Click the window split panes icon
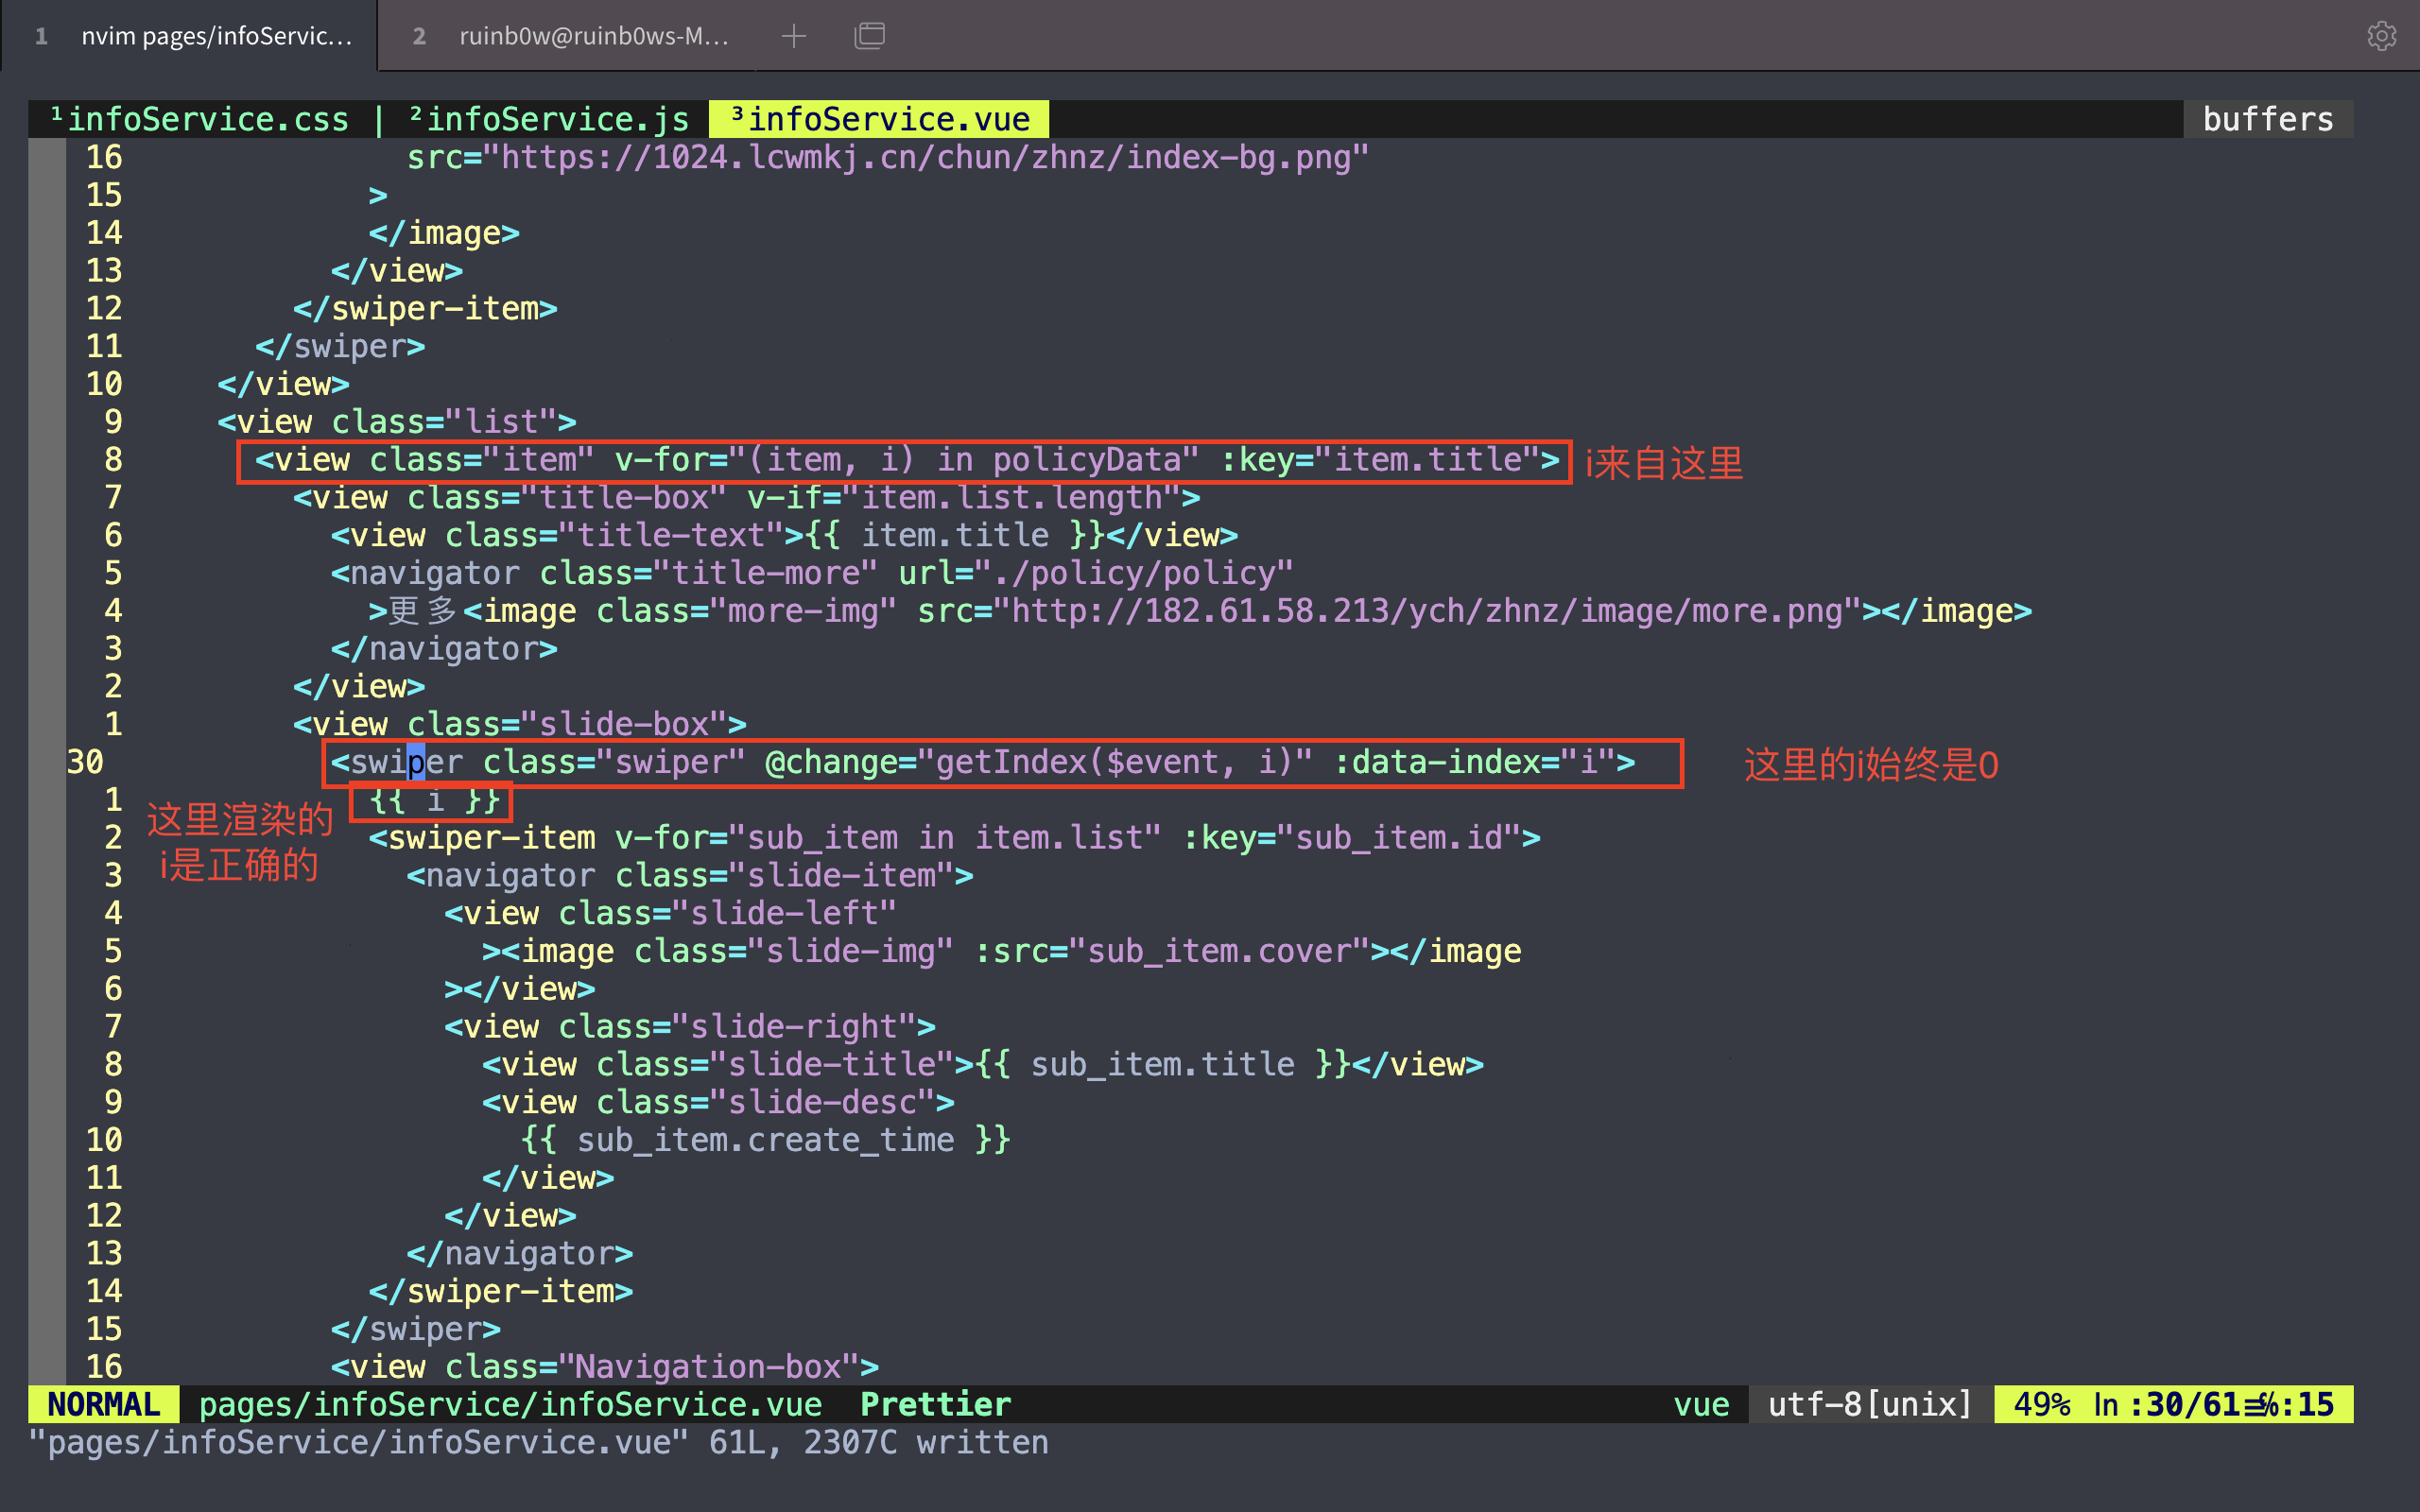Image resolution: width=2420 pixels, height=1512 pixels. 869,37
